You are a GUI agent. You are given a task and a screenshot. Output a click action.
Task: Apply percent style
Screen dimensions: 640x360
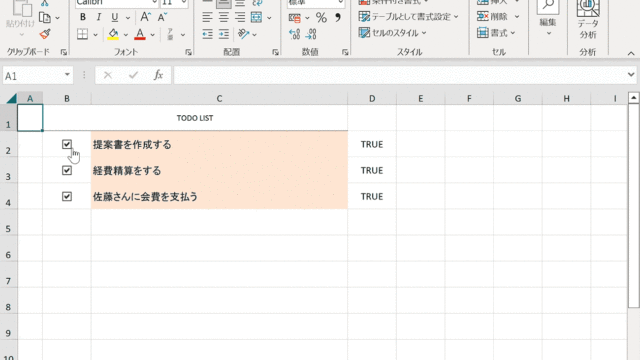pyautogui.click(x=321, y=18)
